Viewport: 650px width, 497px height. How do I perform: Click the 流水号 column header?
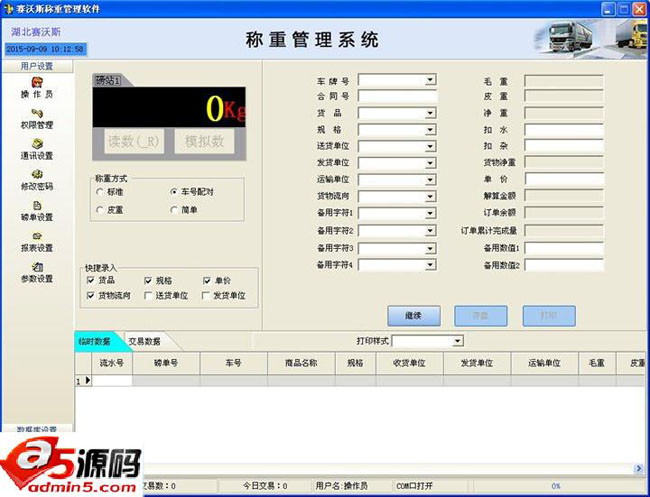112,363
